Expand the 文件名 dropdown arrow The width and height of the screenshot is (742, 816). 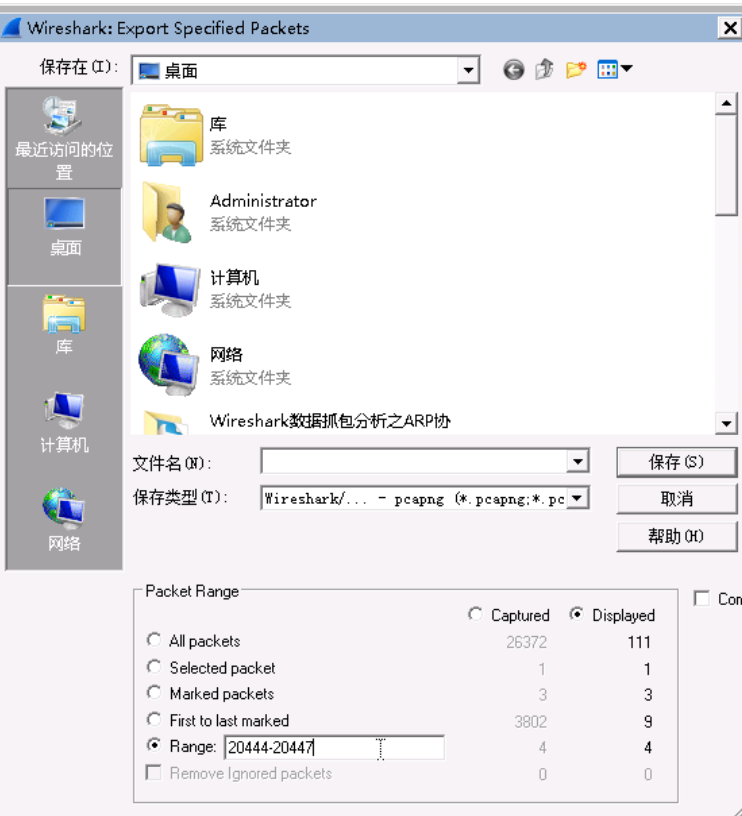click(578, 461)
